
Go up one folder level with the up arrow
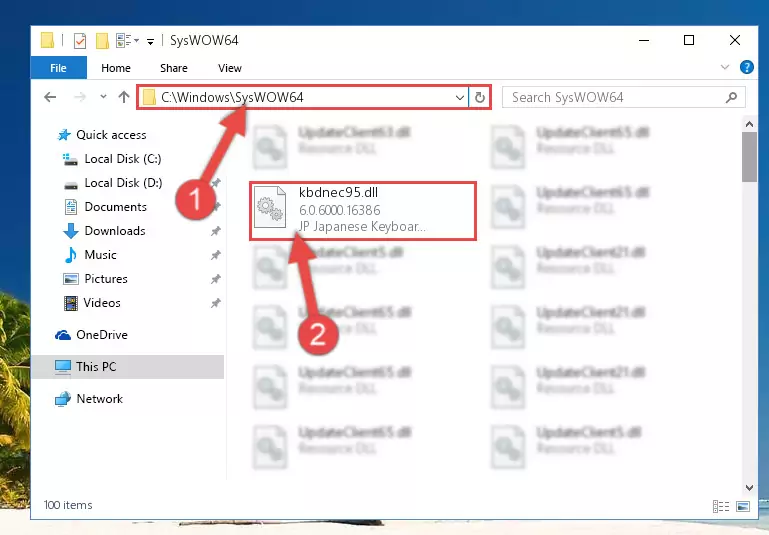click(x=124, y=97)
